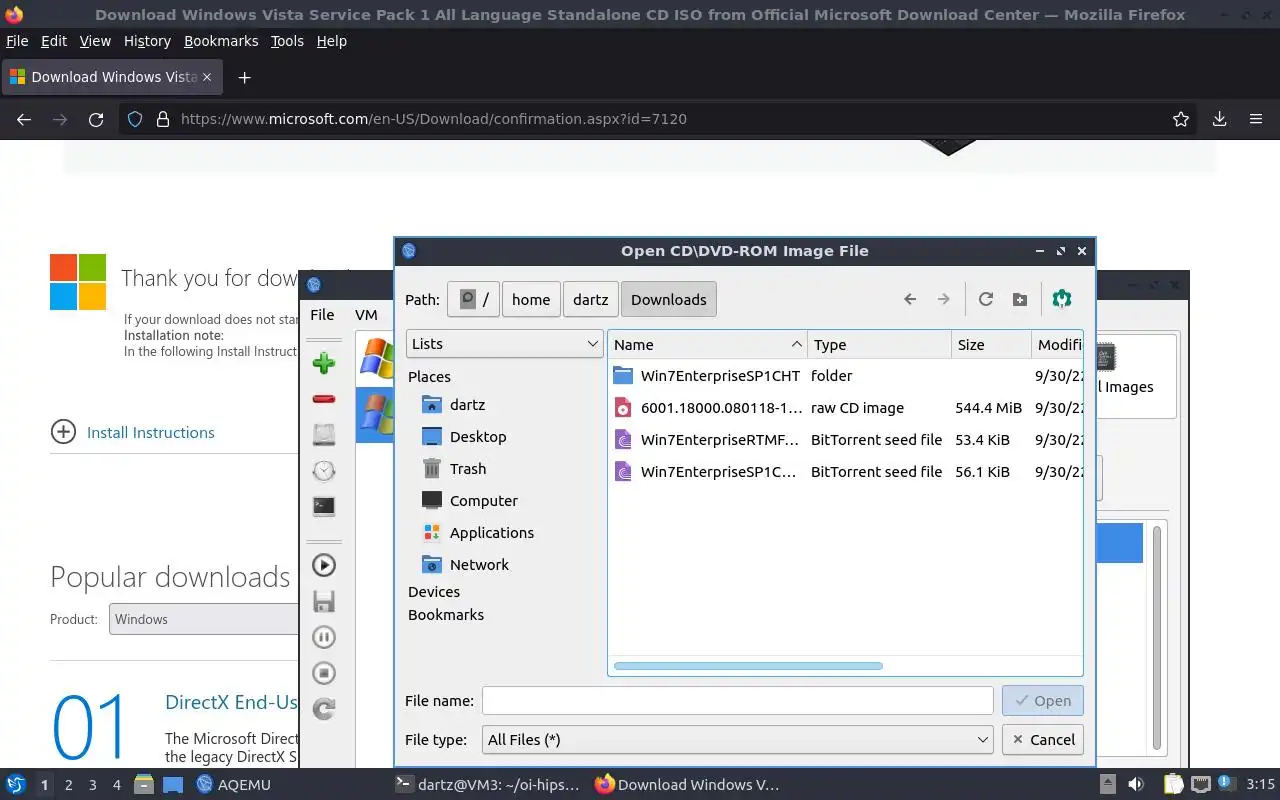Select the Win7EnterpriseSP1CHT folder row
This screenshot has height=800, width=1280.
point(845,376)
